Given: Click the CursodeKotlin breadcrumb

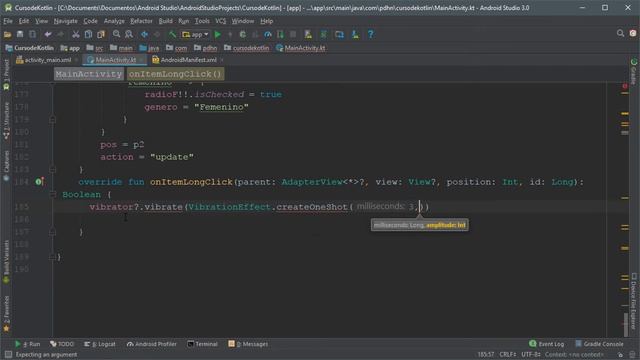Looking at the screenshot, I should coord(29,48).
